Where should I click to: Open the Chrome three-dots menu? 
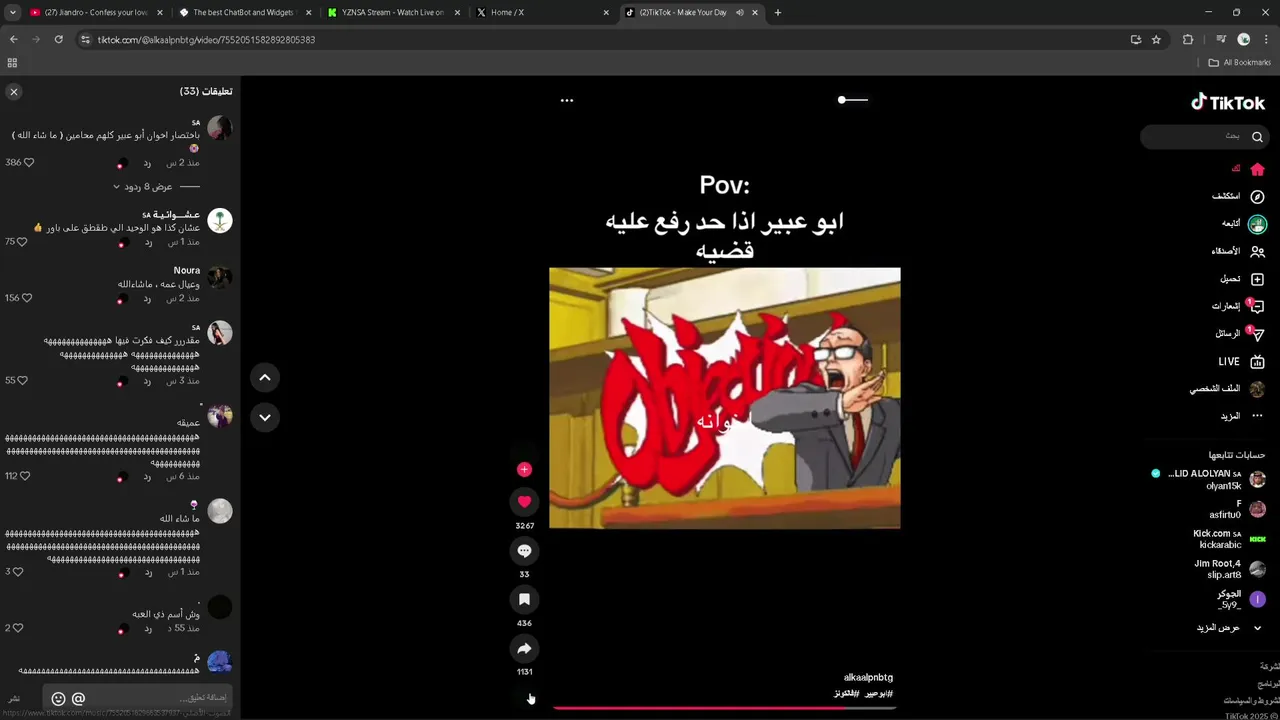coord(1266,39)
